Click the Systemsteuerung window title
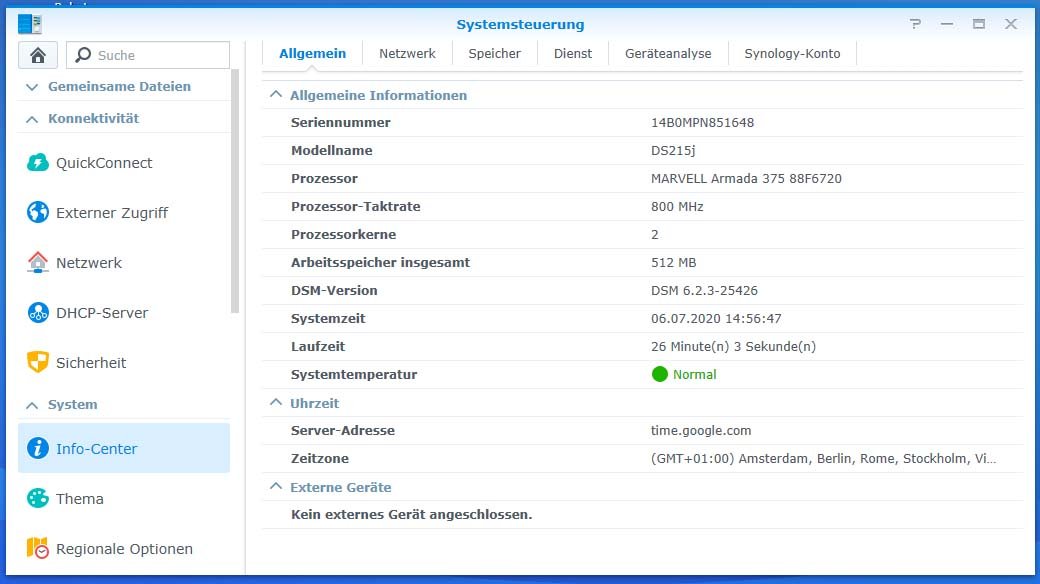The height and width of the screenshot is (584, 1040). pyautogui.click(x=520, y=25)
